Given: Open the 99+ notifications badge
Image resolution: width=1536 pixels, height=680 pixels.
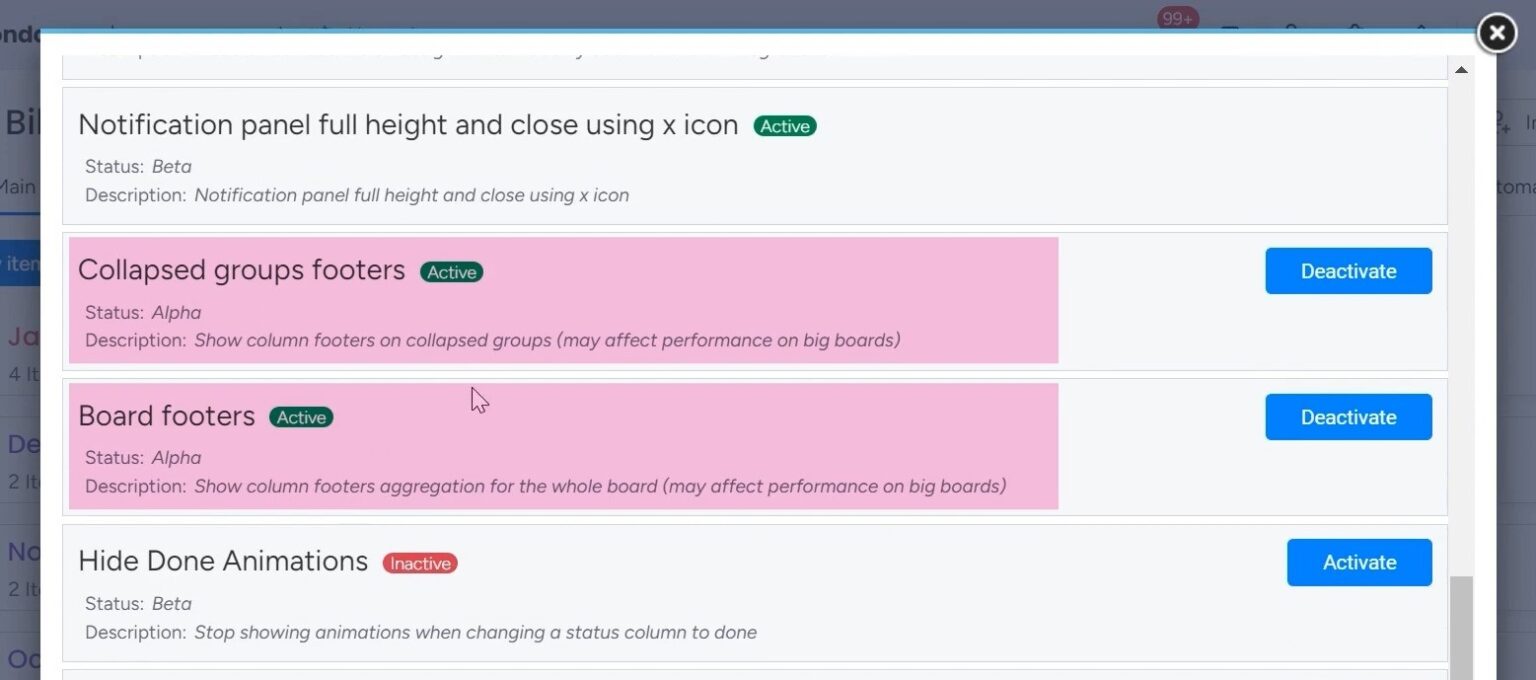Looking at the screenshot, I should click(1176, 16).
